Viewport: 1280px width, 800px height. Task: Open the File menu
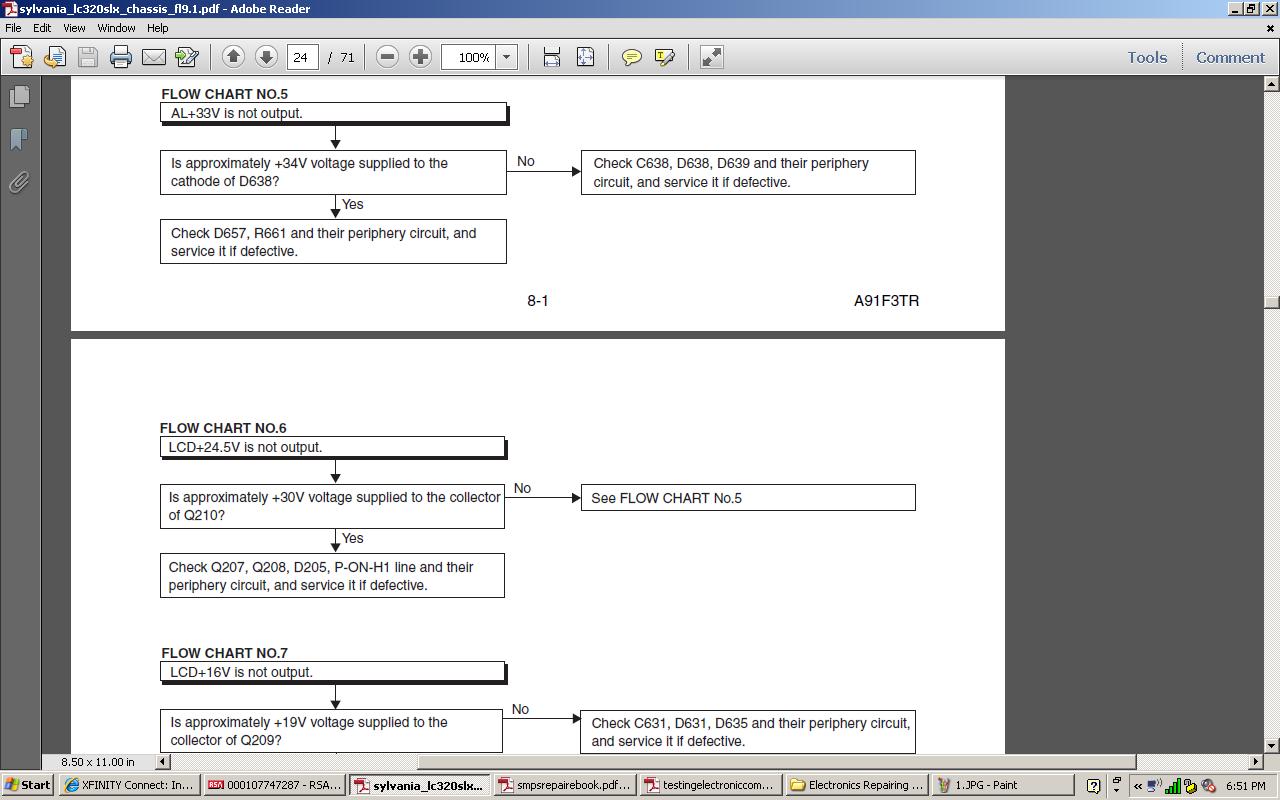click(x=13, y=28)
